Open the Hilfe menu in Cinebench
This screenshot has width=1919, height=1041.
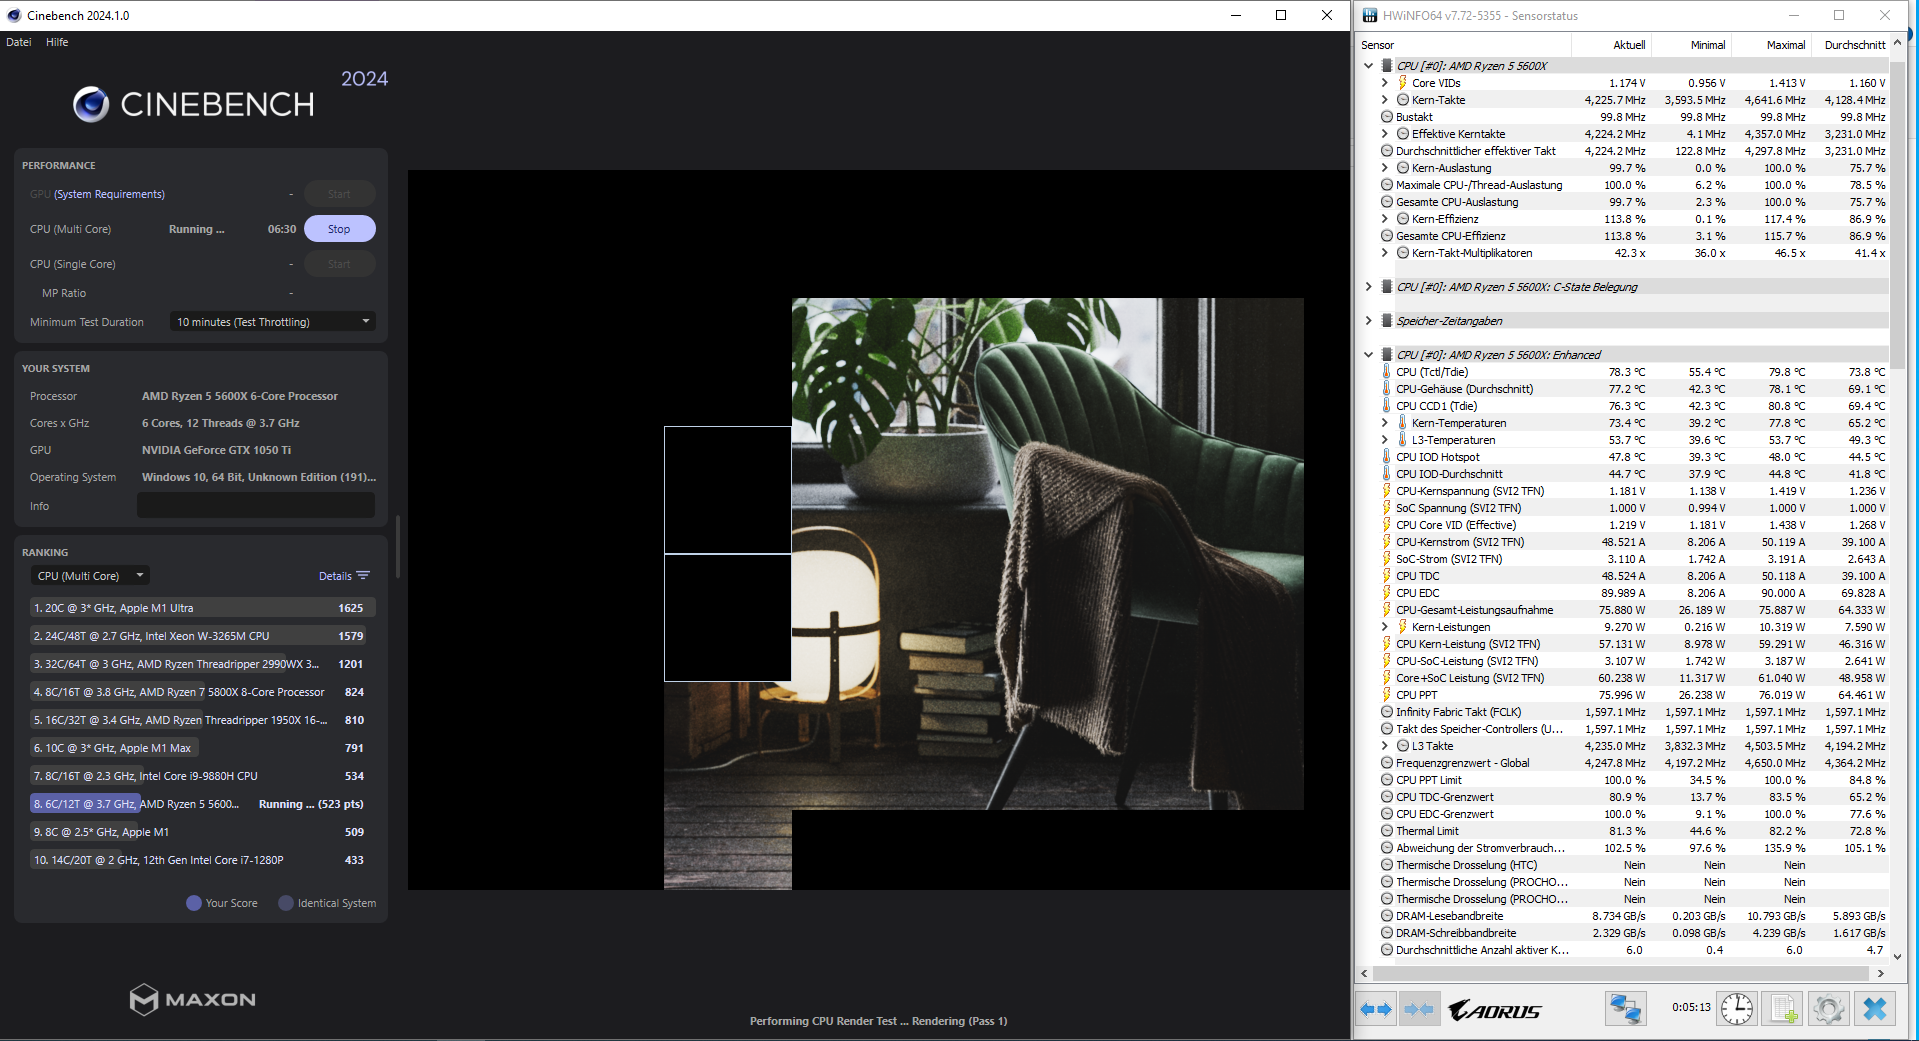[x=57, y=42]
